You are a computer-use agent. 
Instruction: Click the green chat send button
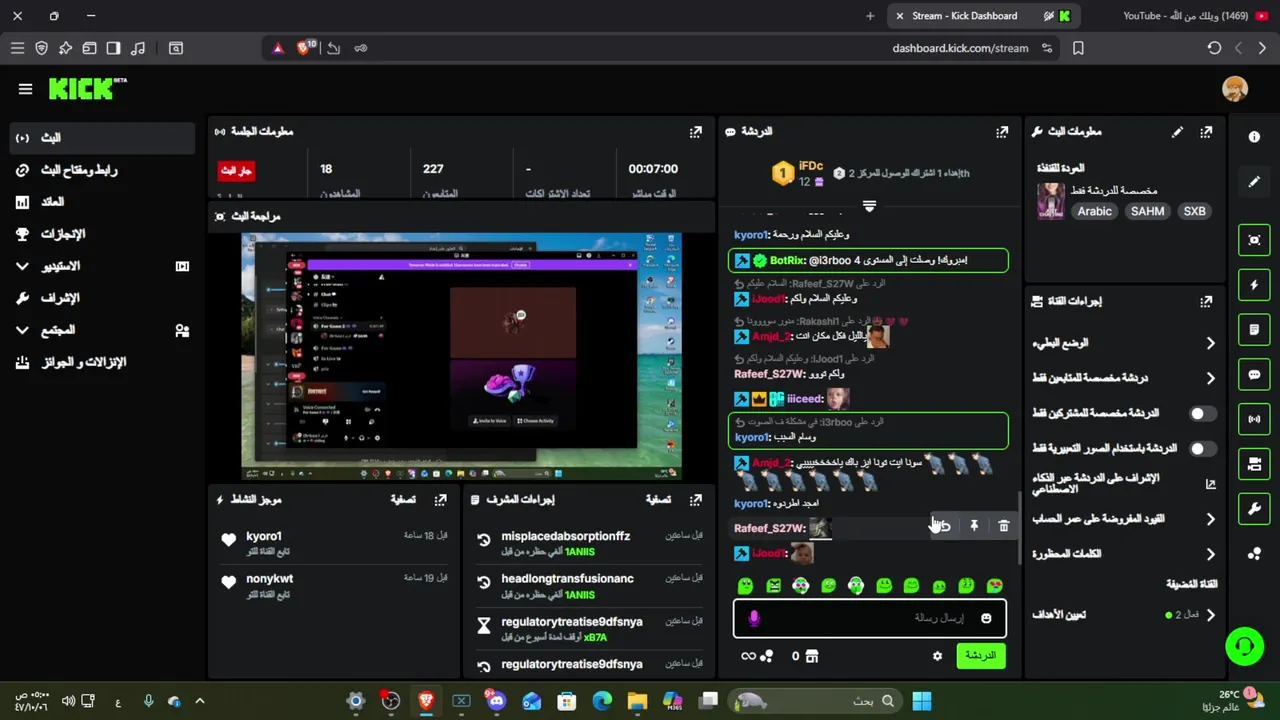click(981, 656)
